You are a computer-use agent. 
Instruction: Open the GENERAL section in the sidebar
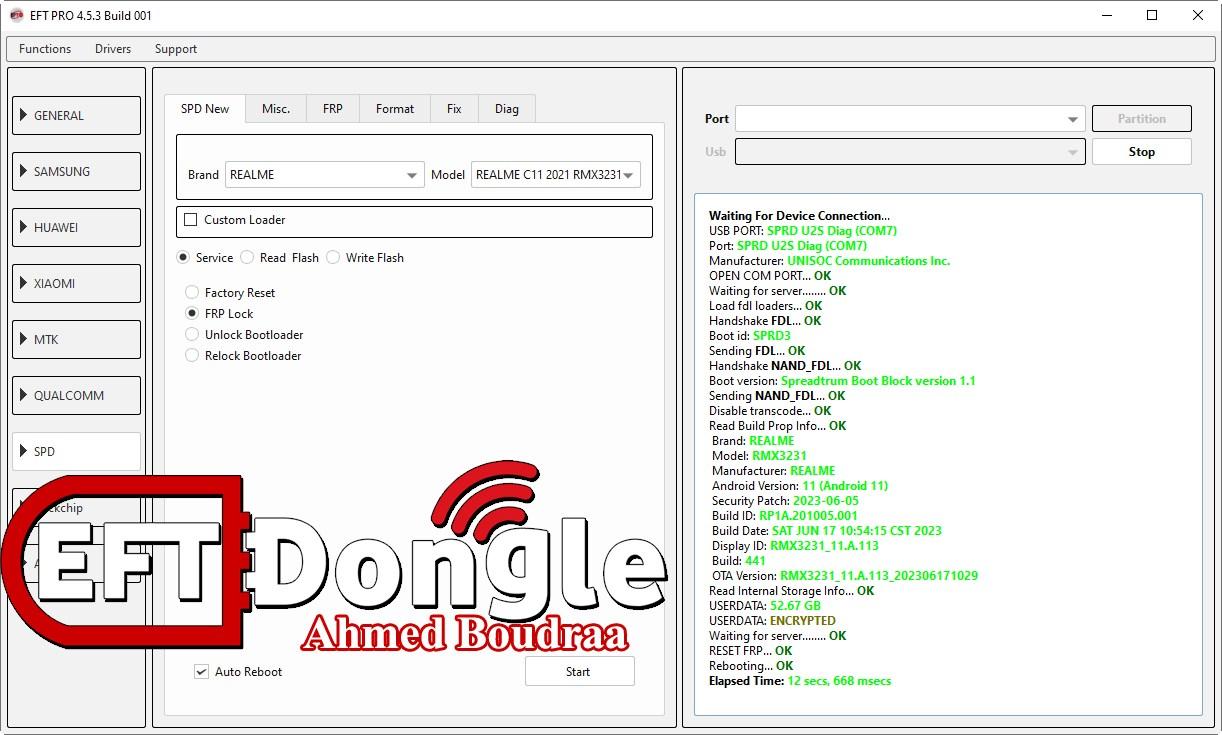76,115
